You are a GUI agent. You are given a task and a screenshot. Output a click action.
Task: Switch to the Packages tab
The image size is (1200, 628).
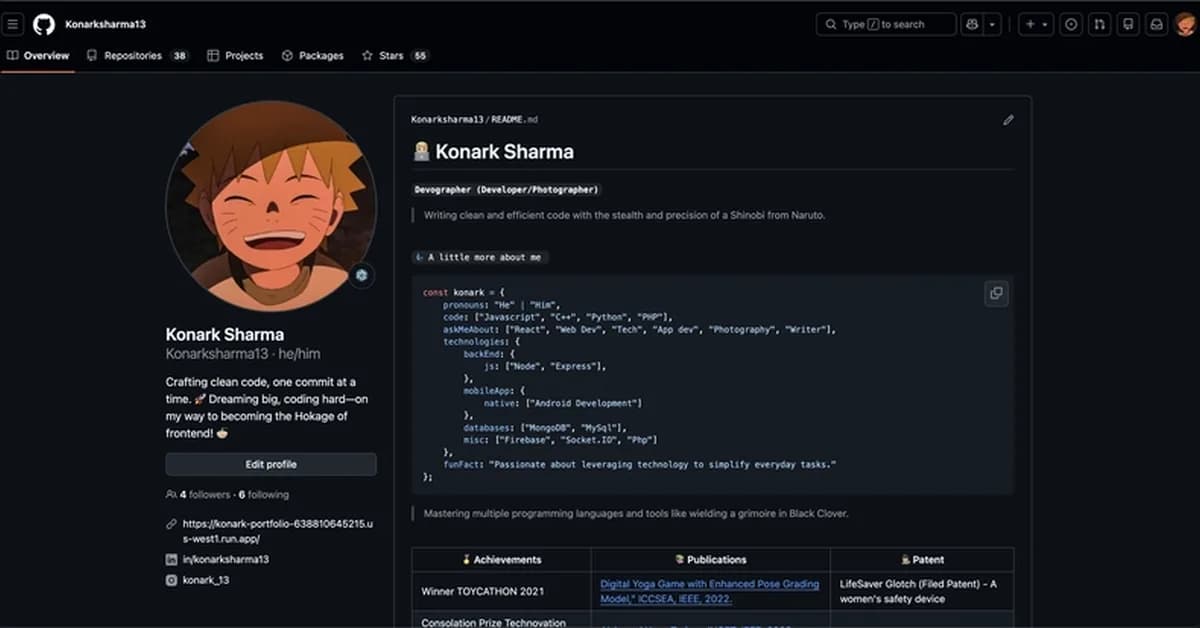tap(313, 56)
